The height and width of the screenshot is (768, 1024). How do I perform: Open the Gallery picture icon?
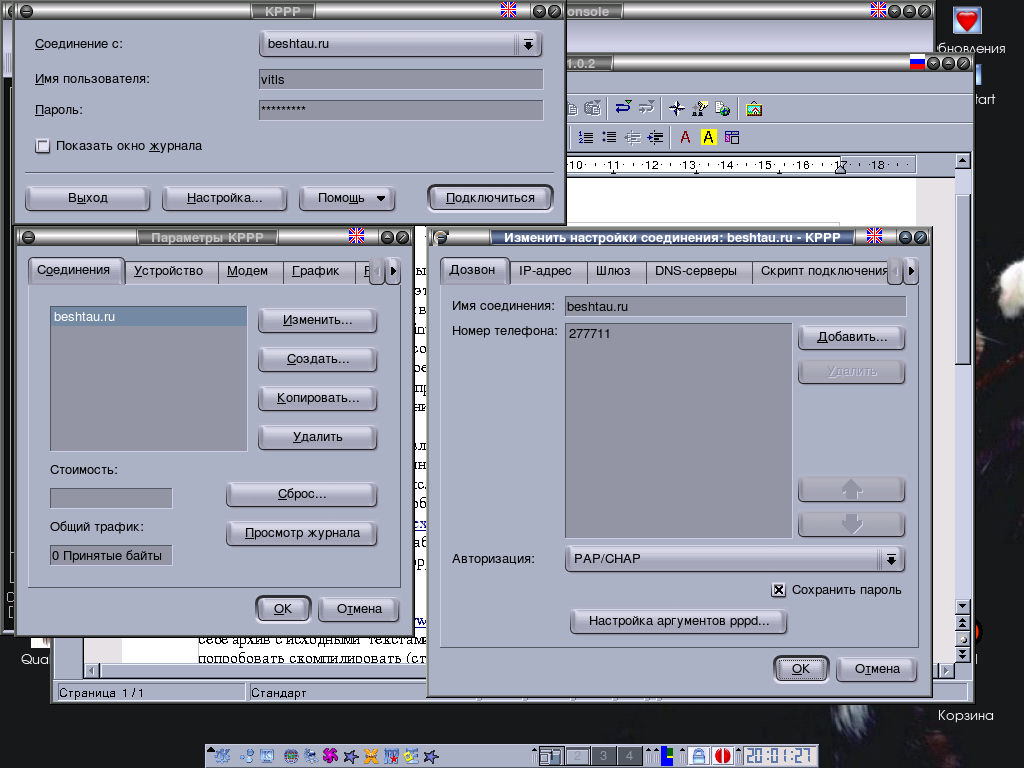[x=754, y=108]
